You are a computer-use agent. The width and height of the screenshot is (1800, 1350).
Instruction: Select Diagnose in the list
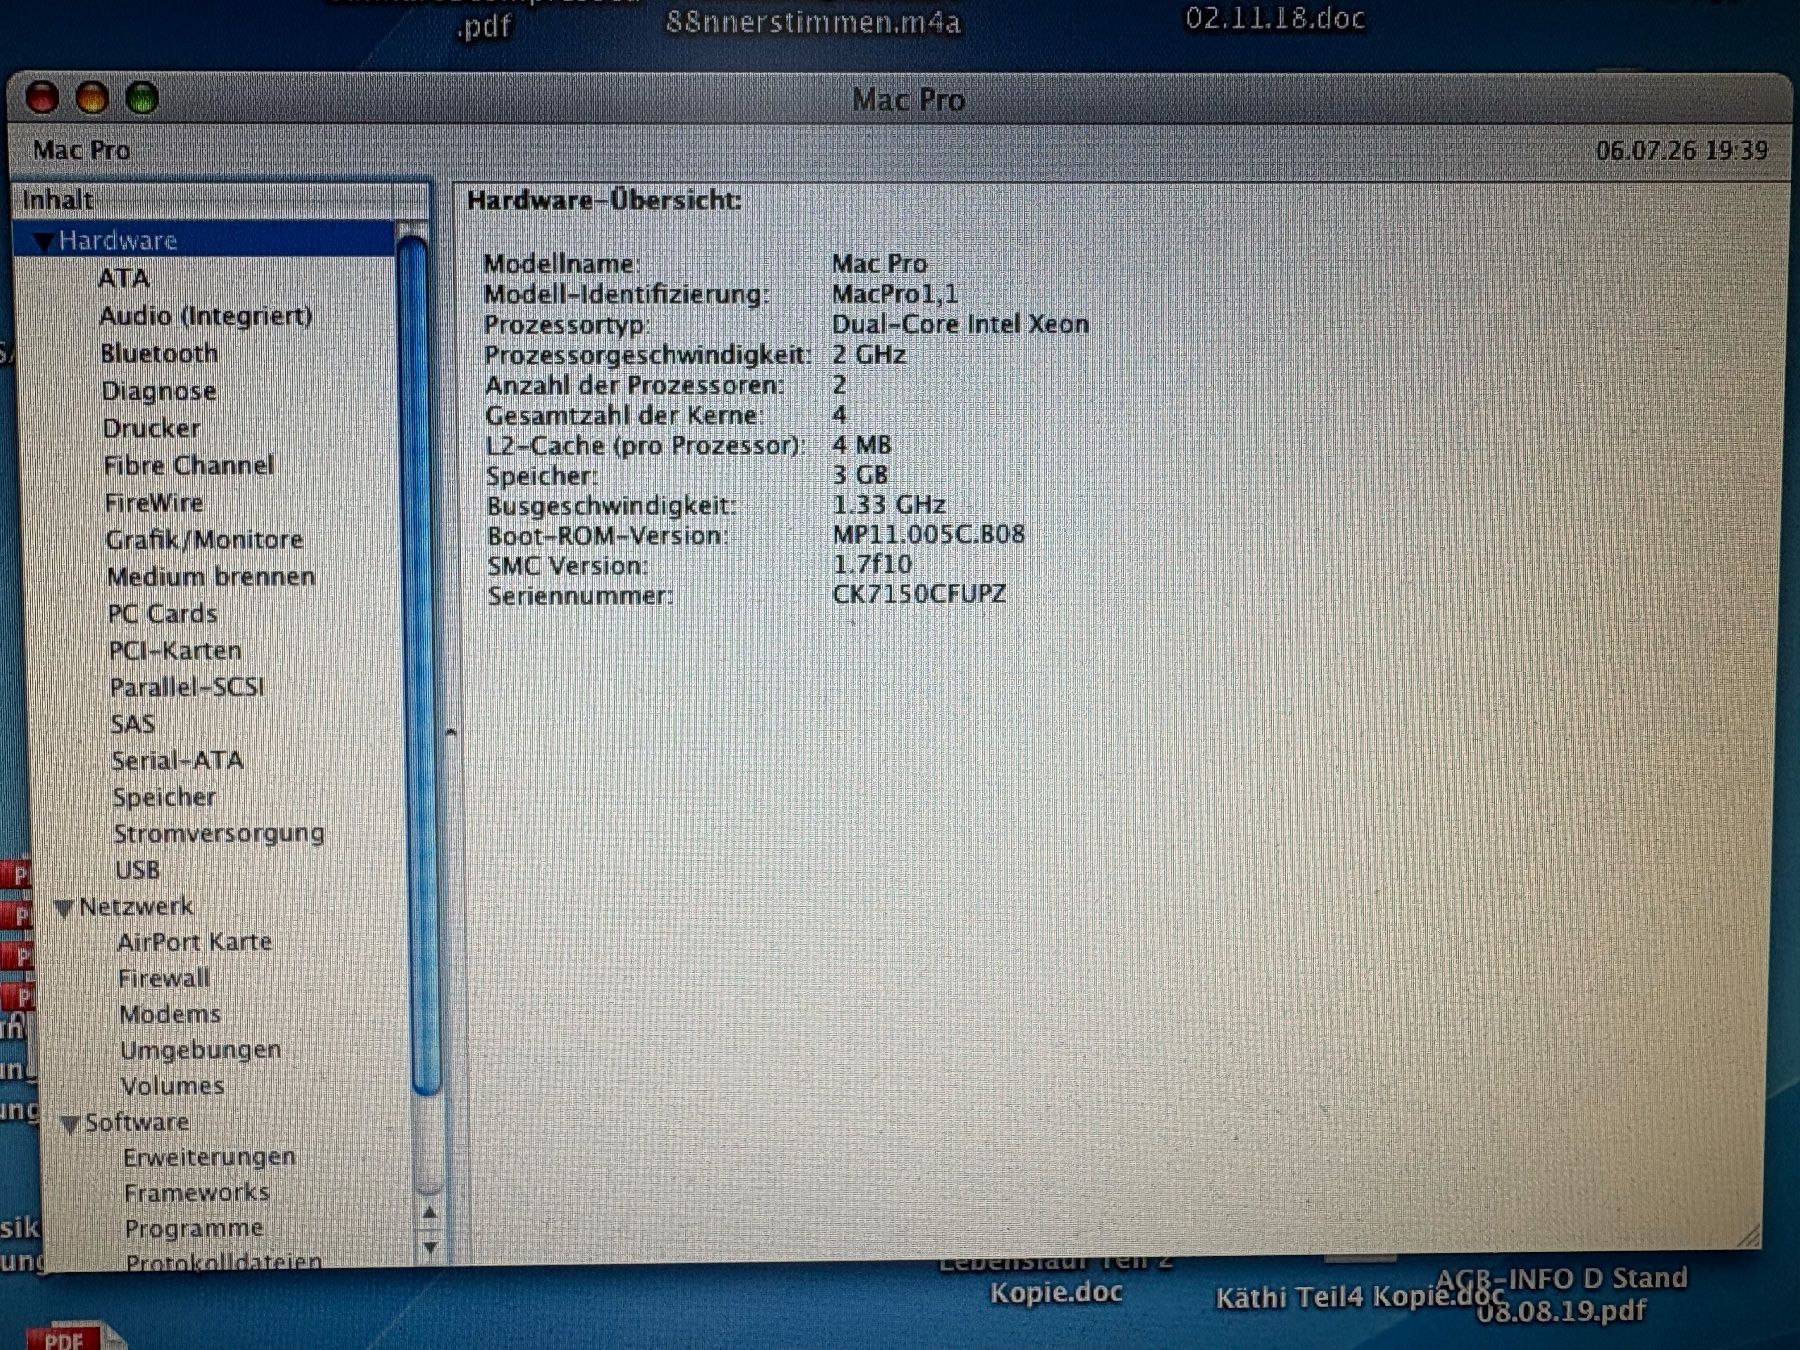point(159,391)
